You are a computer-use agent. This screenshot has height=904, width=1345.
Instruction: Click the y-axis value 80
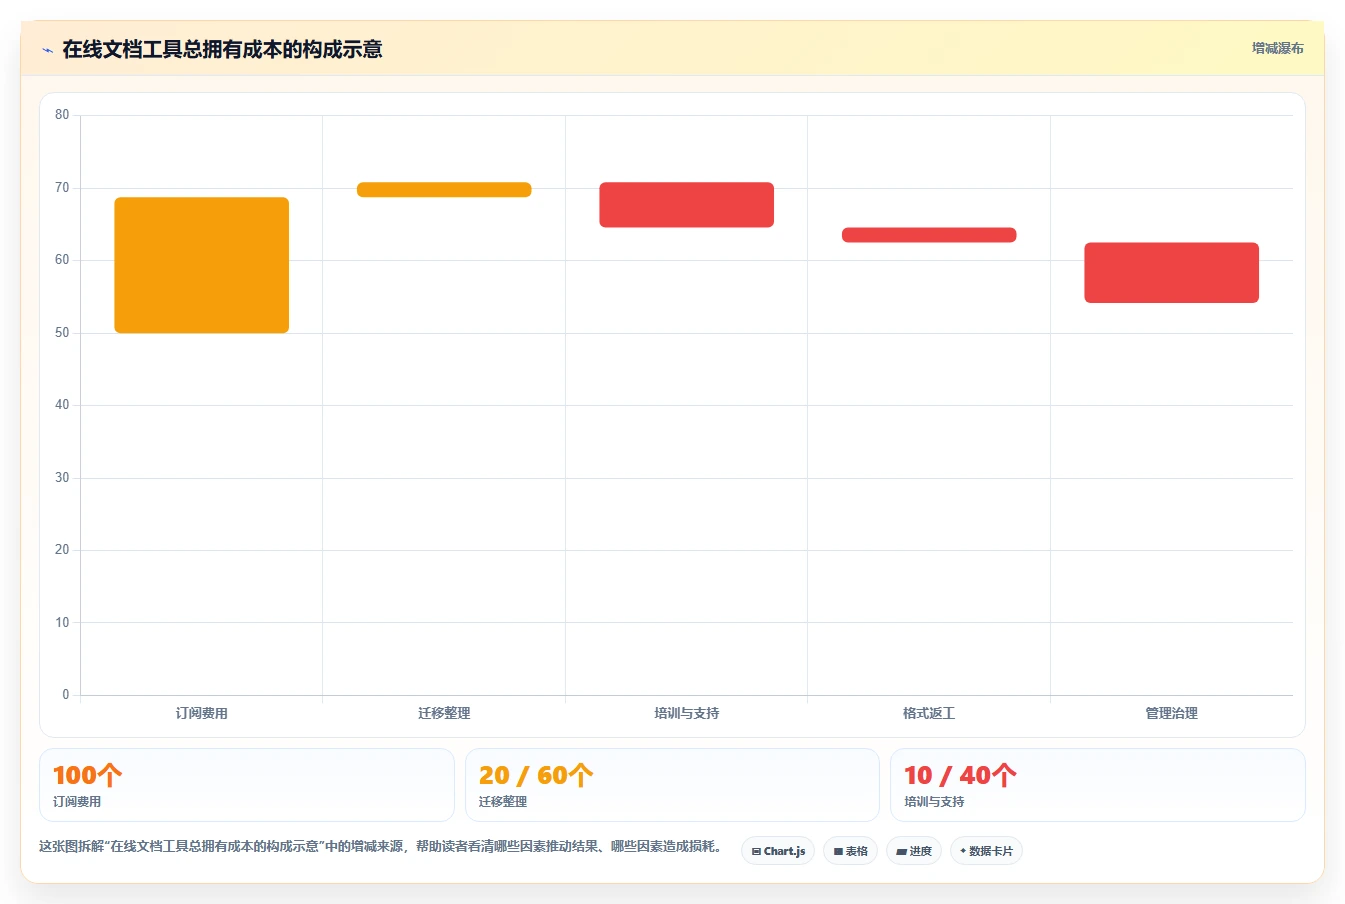pyautogui.click(x=62, y=115)
